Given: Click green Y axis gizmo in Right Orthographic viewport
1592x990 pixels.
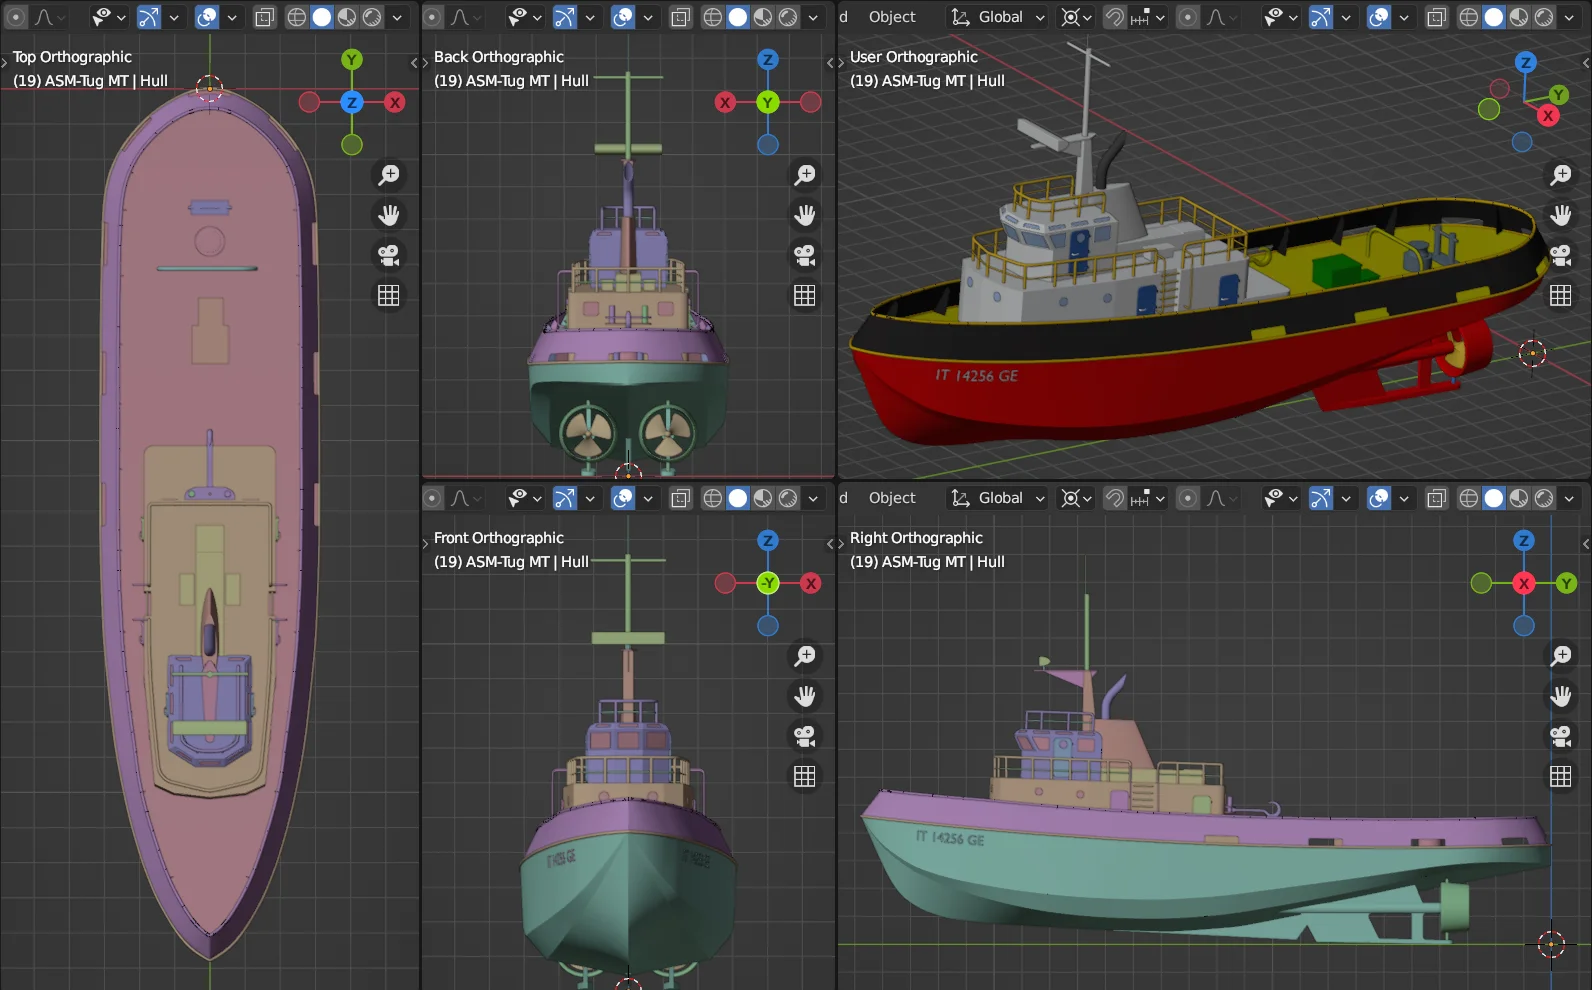Looking at the screenshot, I should 1567,583.
